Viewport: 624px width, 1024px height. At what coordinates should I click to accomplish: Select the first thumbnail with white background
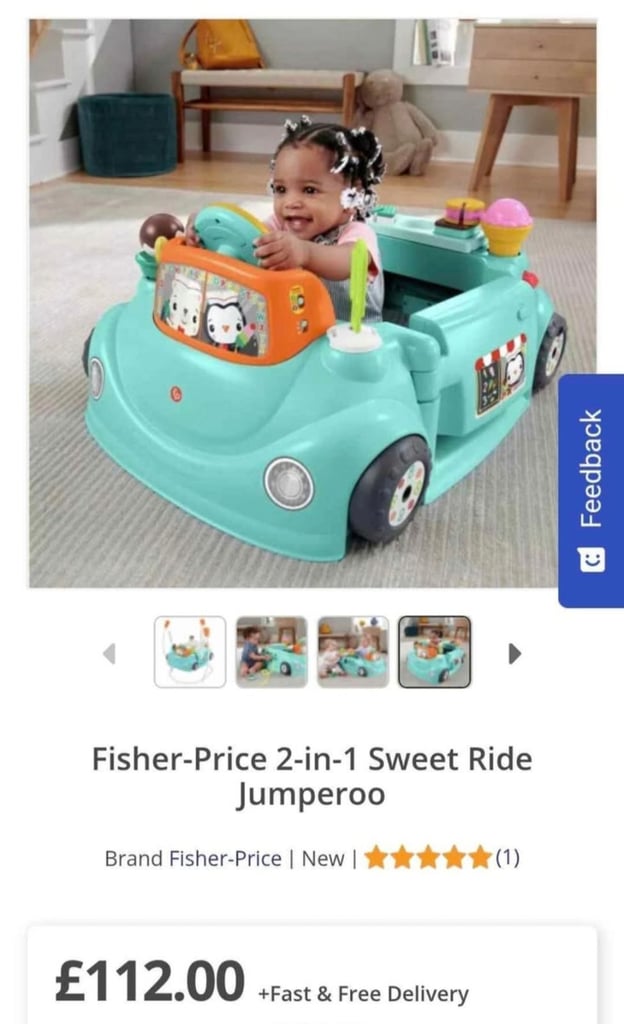(x=190, y=652)
